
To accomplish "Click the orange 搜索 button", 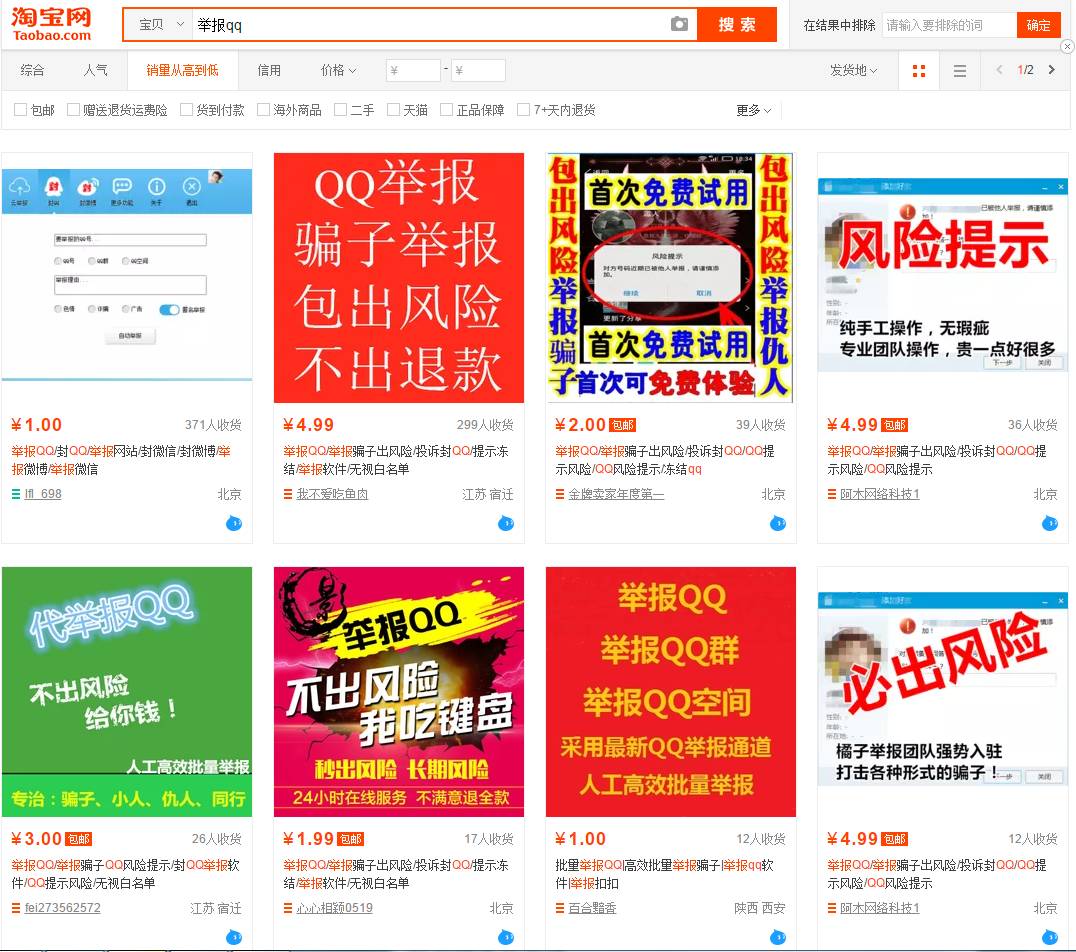I will 737,25.
